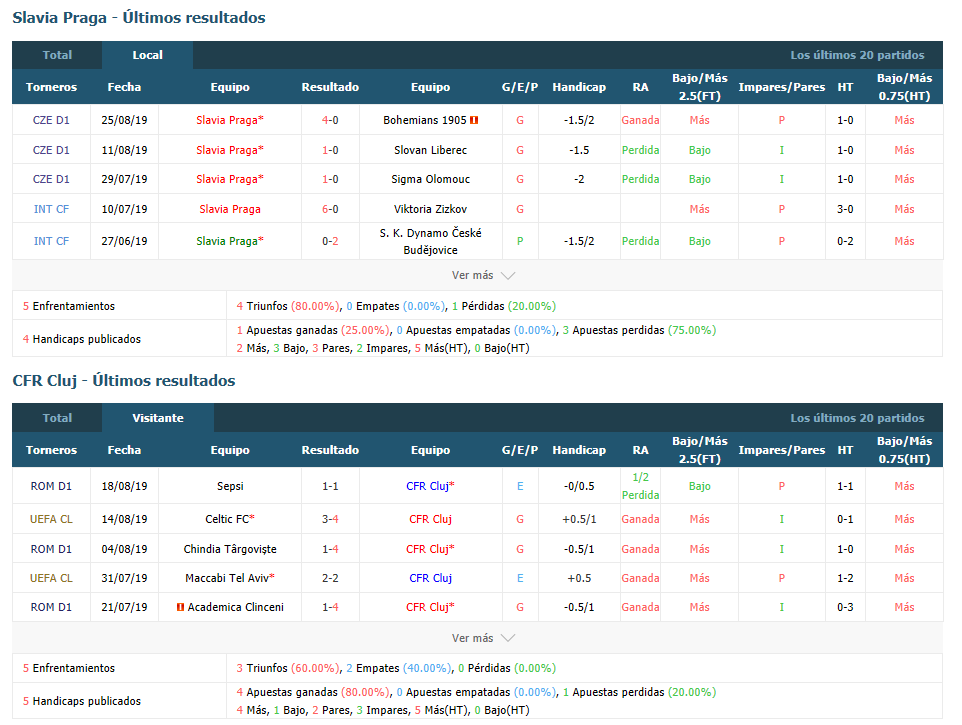Click handicap +0.5 in Maccabi Tel Aviv row
Image resolution: width=962 pixels, height=725 pixels.
click(x=579, y=578)
